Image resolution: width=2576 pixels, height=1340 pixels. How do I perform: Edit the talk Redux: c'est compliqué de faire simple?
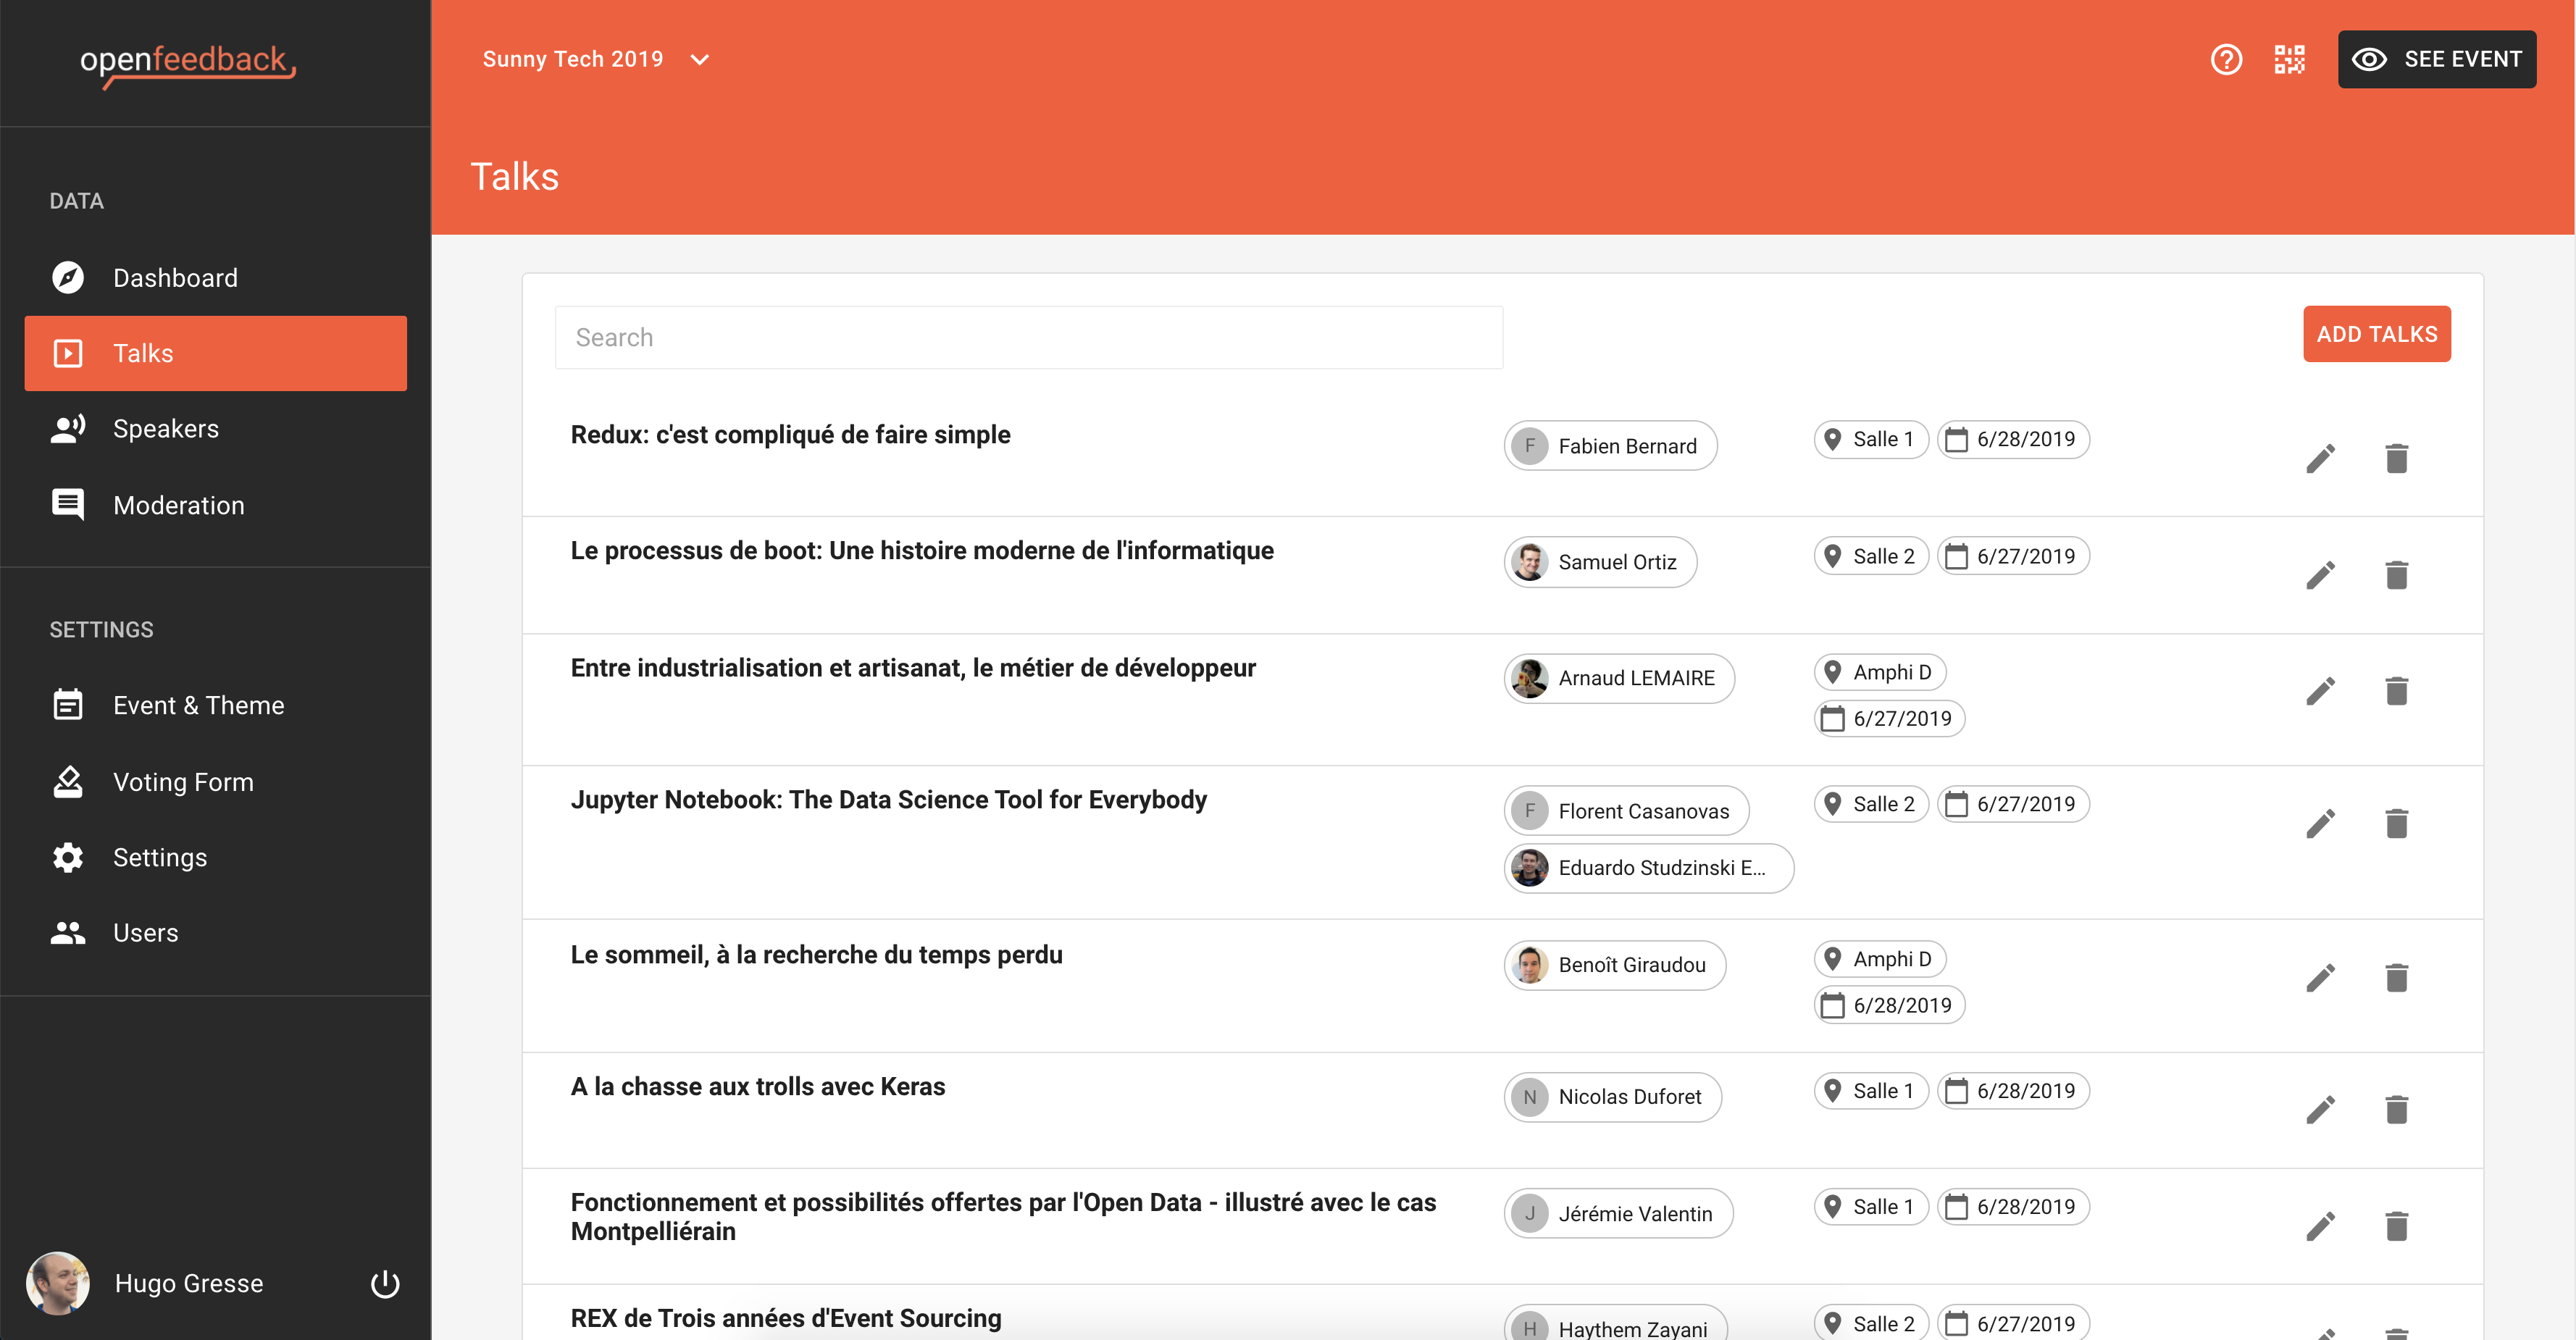coord(2322,457)
